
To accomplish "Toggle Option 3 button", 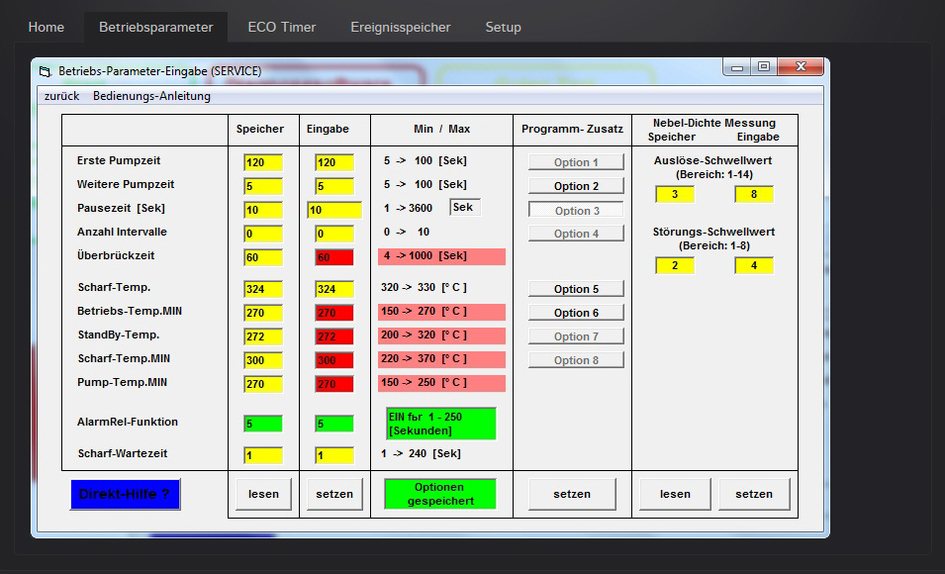I will pyautogui.click(x=576, y=210).
